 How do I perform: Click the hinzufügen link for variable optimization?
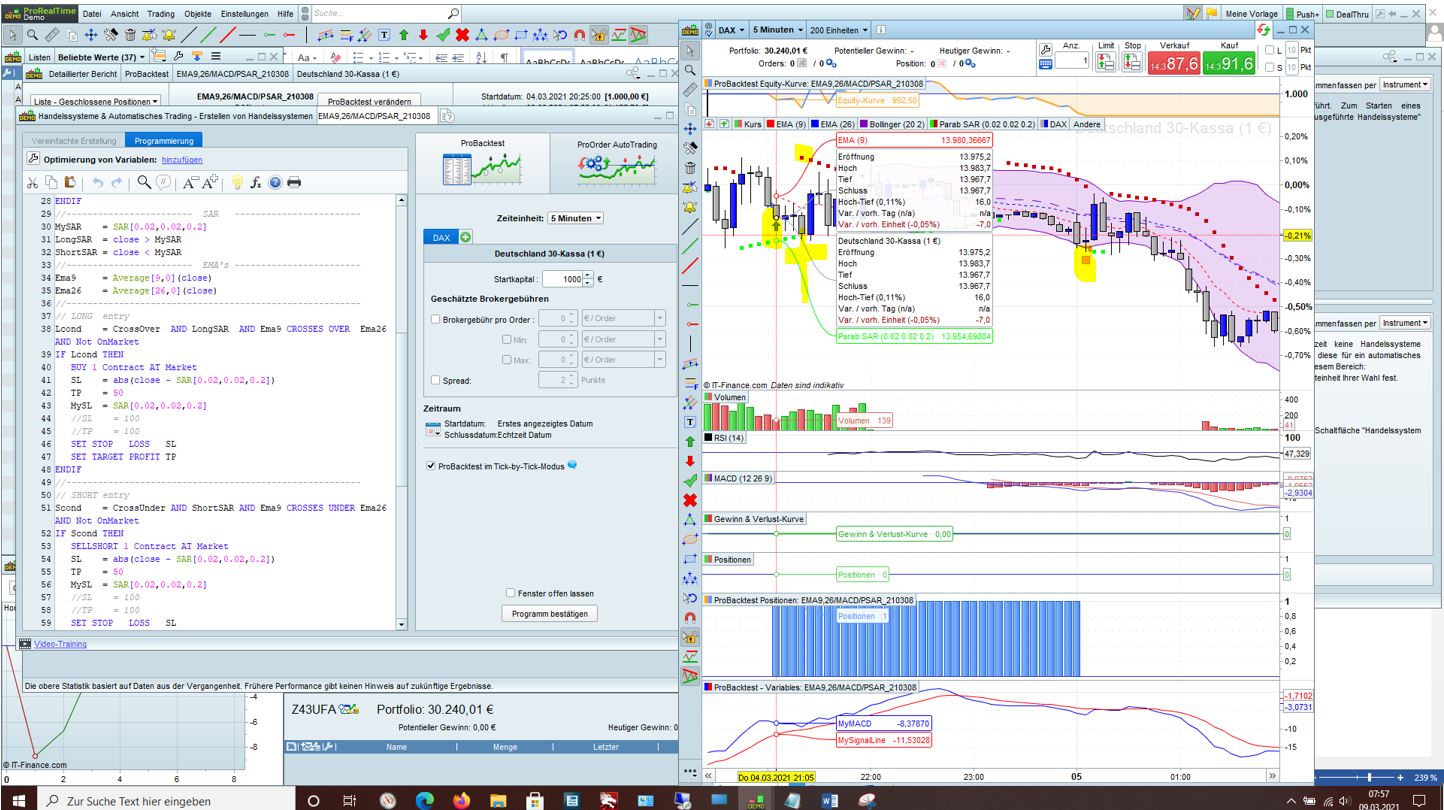(x=182, y=160)
